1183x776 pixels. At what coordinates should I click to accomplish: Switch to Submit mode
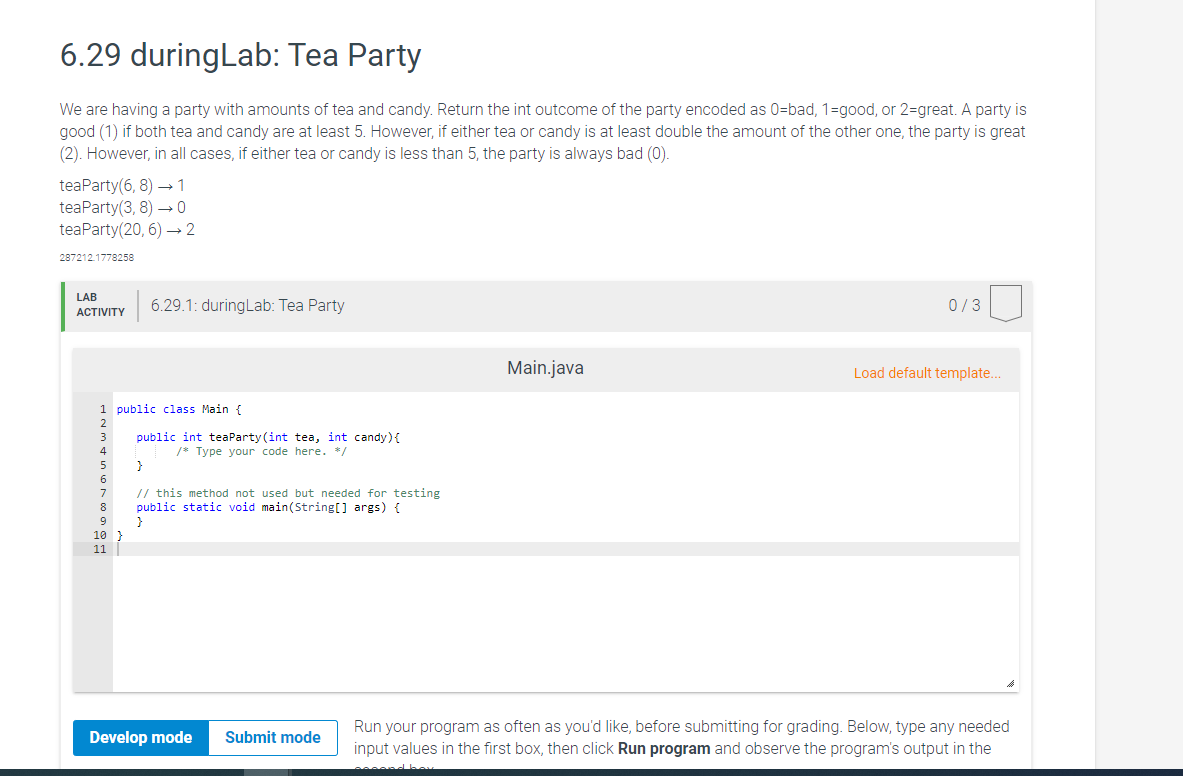272,737
